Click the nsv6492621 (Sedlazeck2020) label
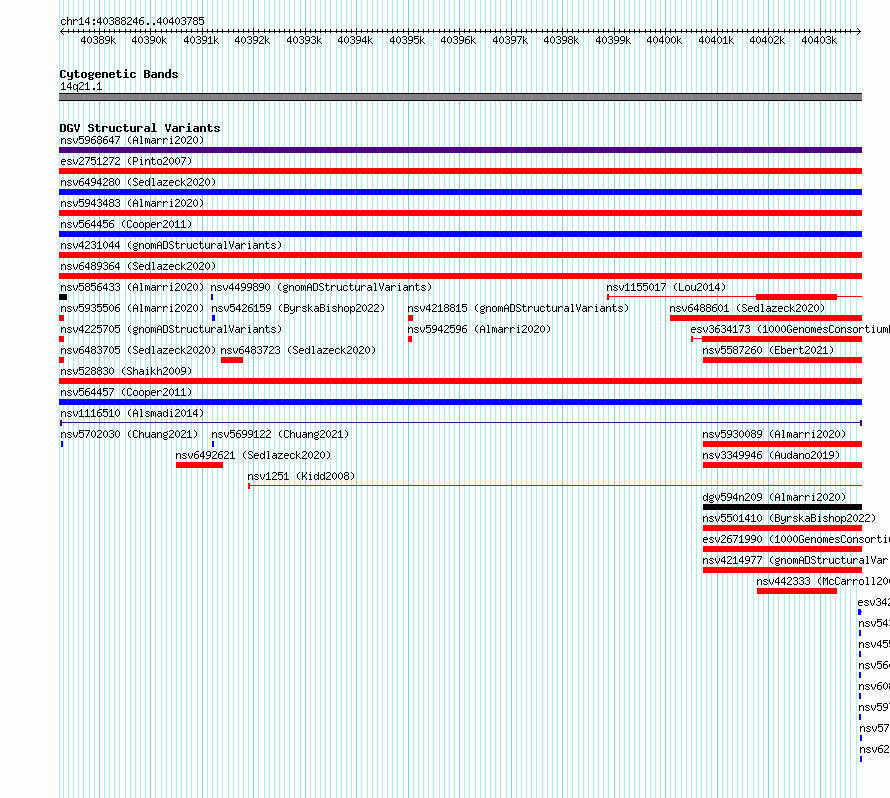Image resolution: width=890 pixels, height=798 pixels. (253, 455)
